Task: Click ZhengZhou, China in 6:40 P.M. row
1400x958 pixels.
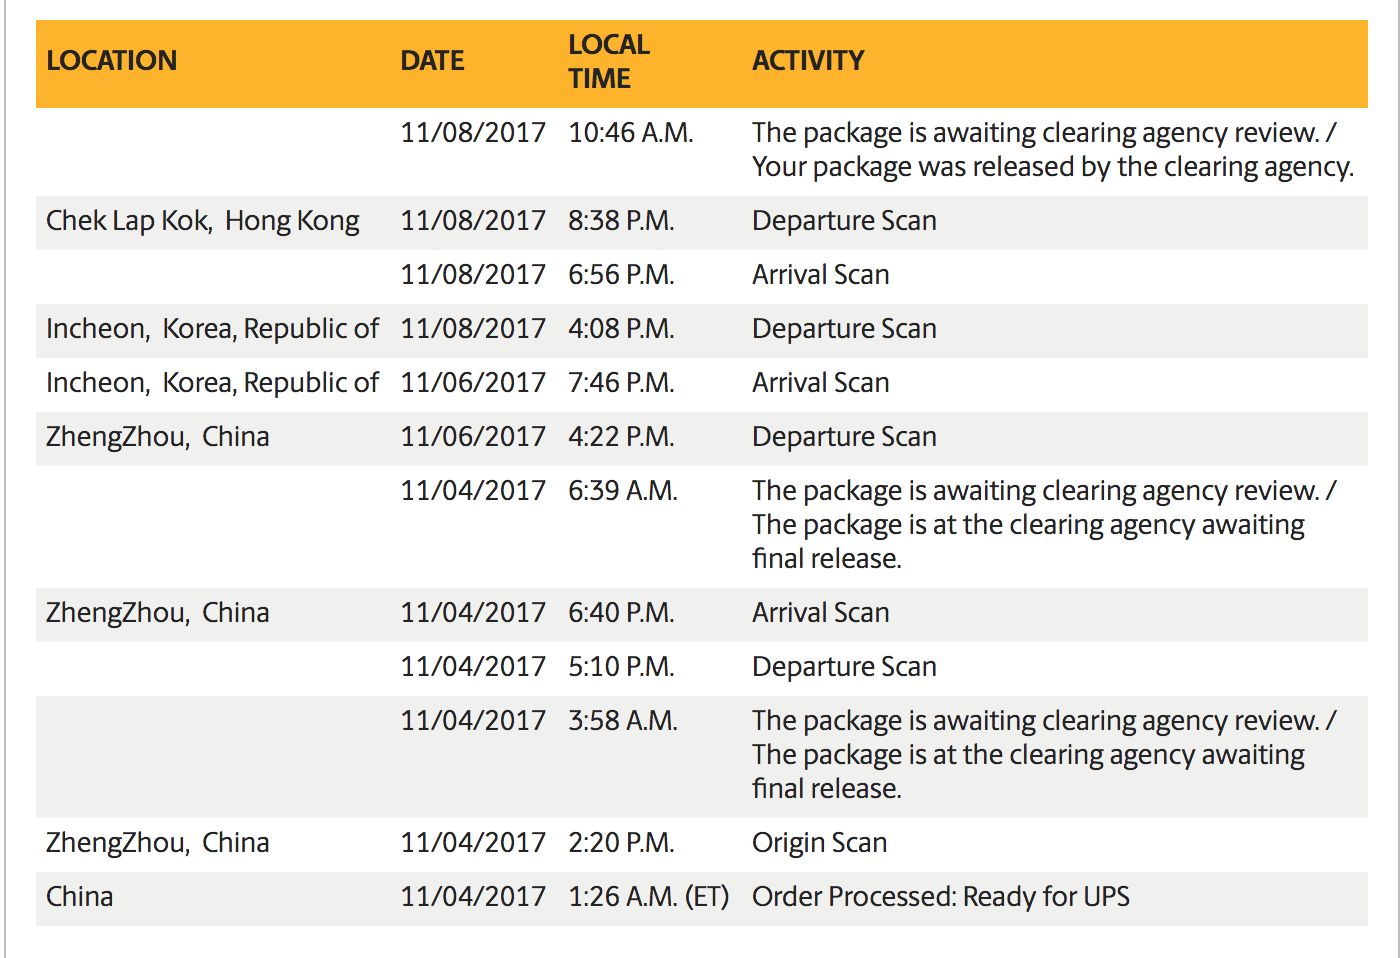Action: (x=158, y=613)
